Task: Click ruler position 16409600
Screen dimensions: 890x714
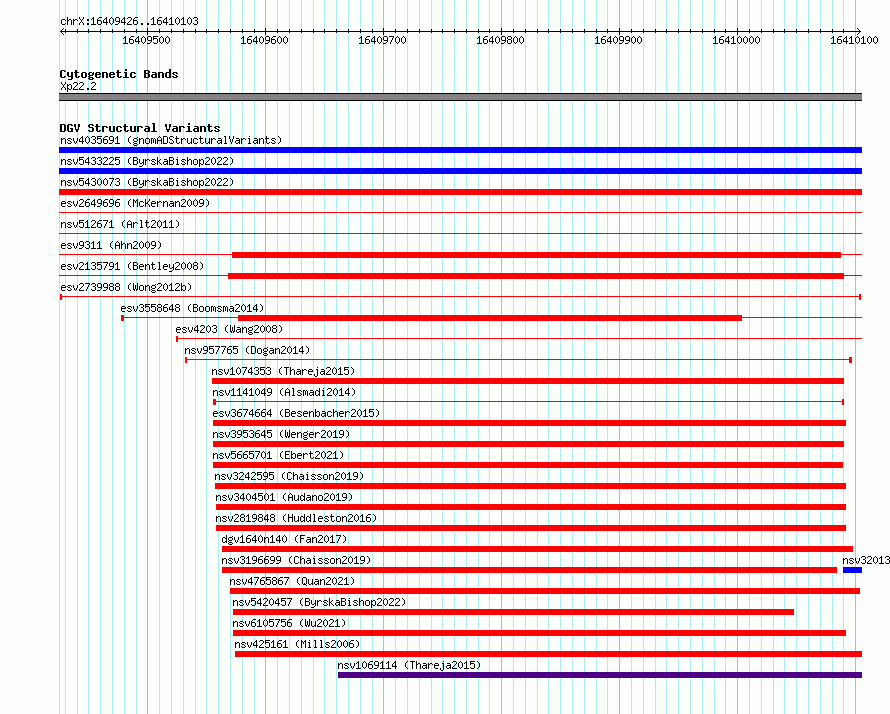Action: pos(265,40)
